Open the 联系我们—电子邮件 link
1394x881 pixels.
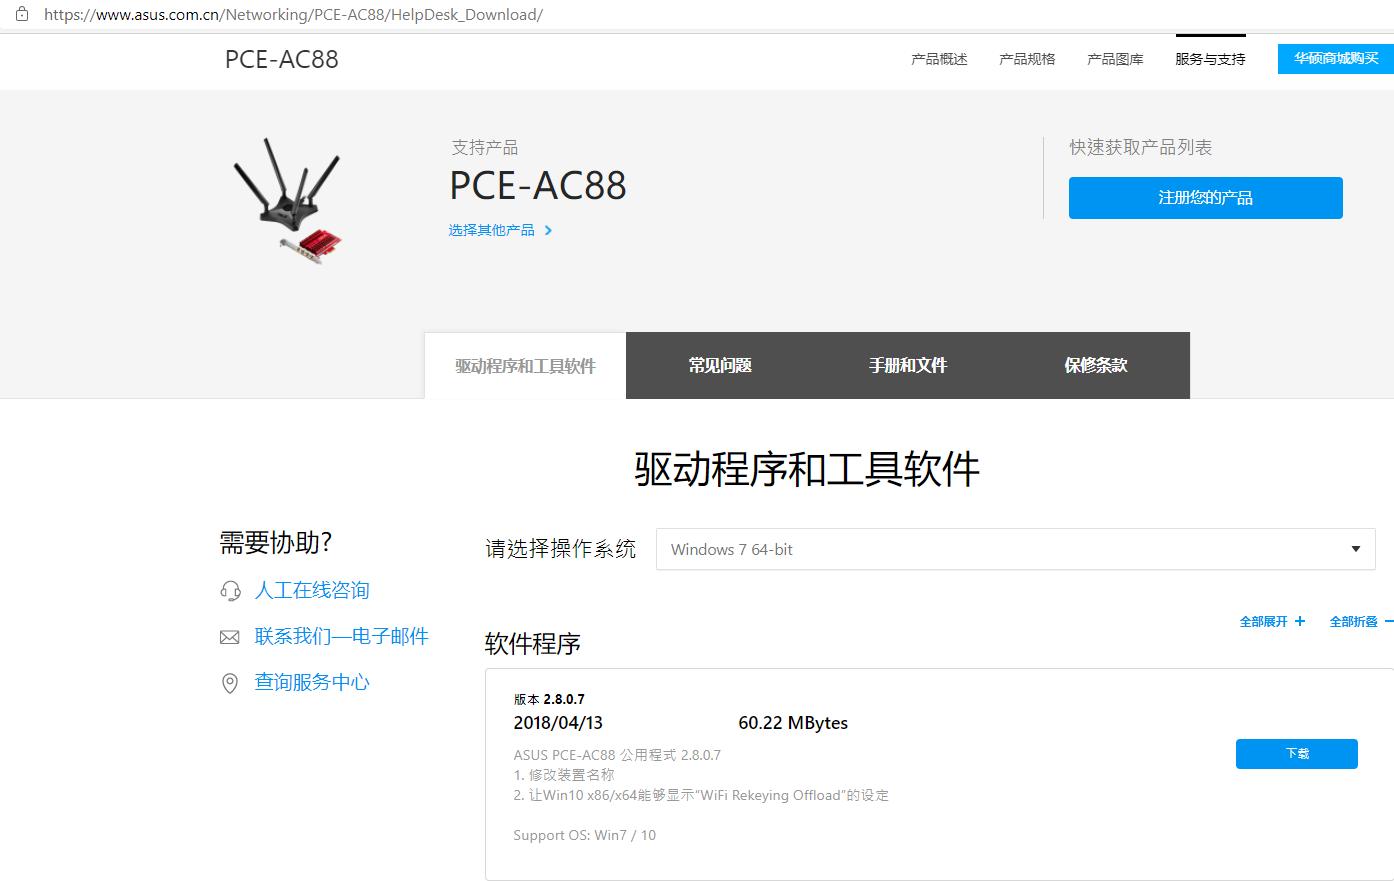342,637
